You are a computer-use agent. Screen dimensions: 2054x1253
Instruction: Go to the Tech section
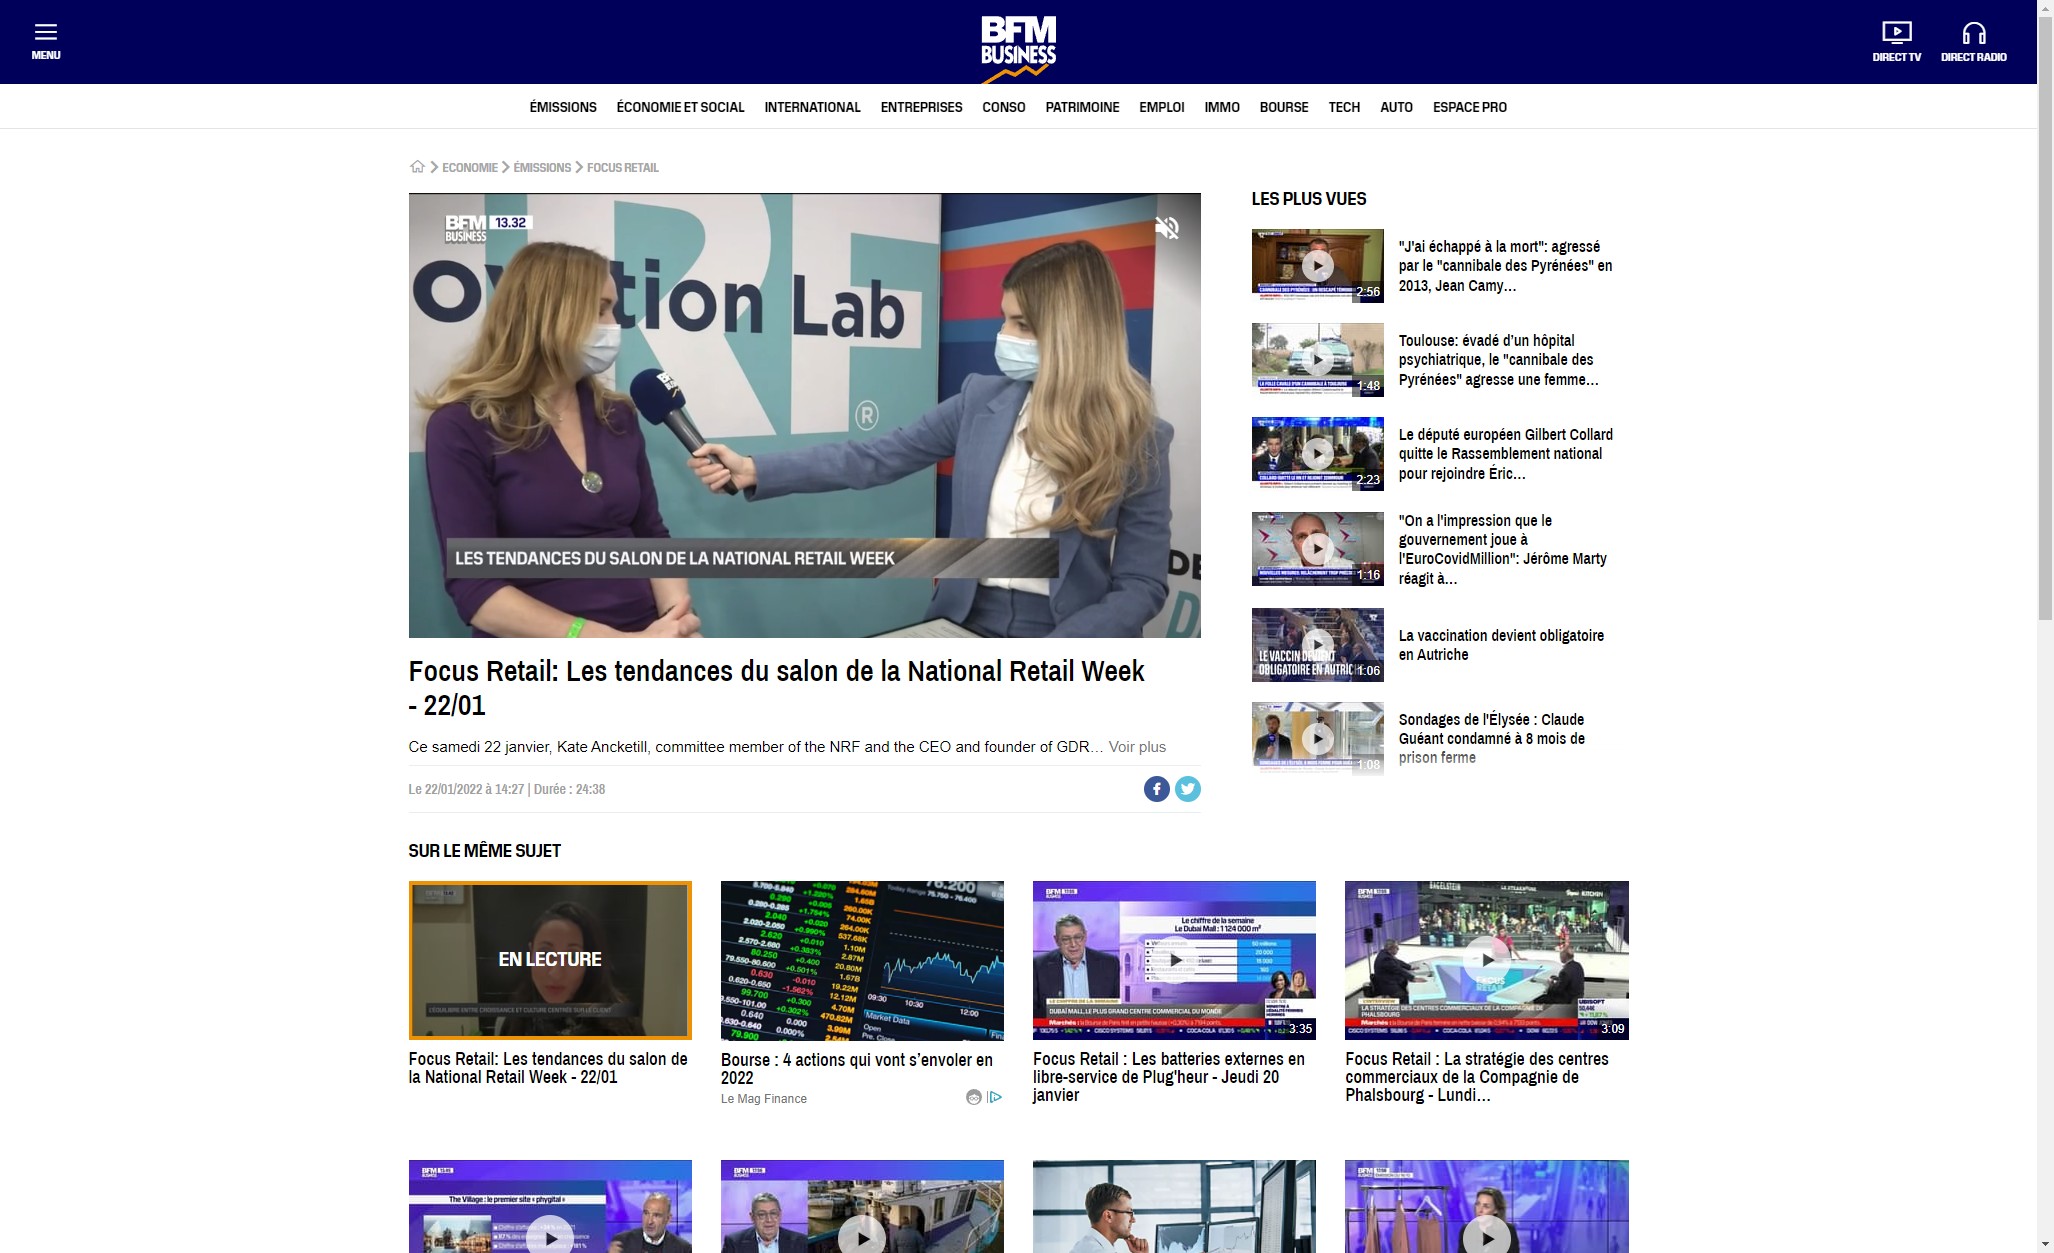coord(1343,107)
